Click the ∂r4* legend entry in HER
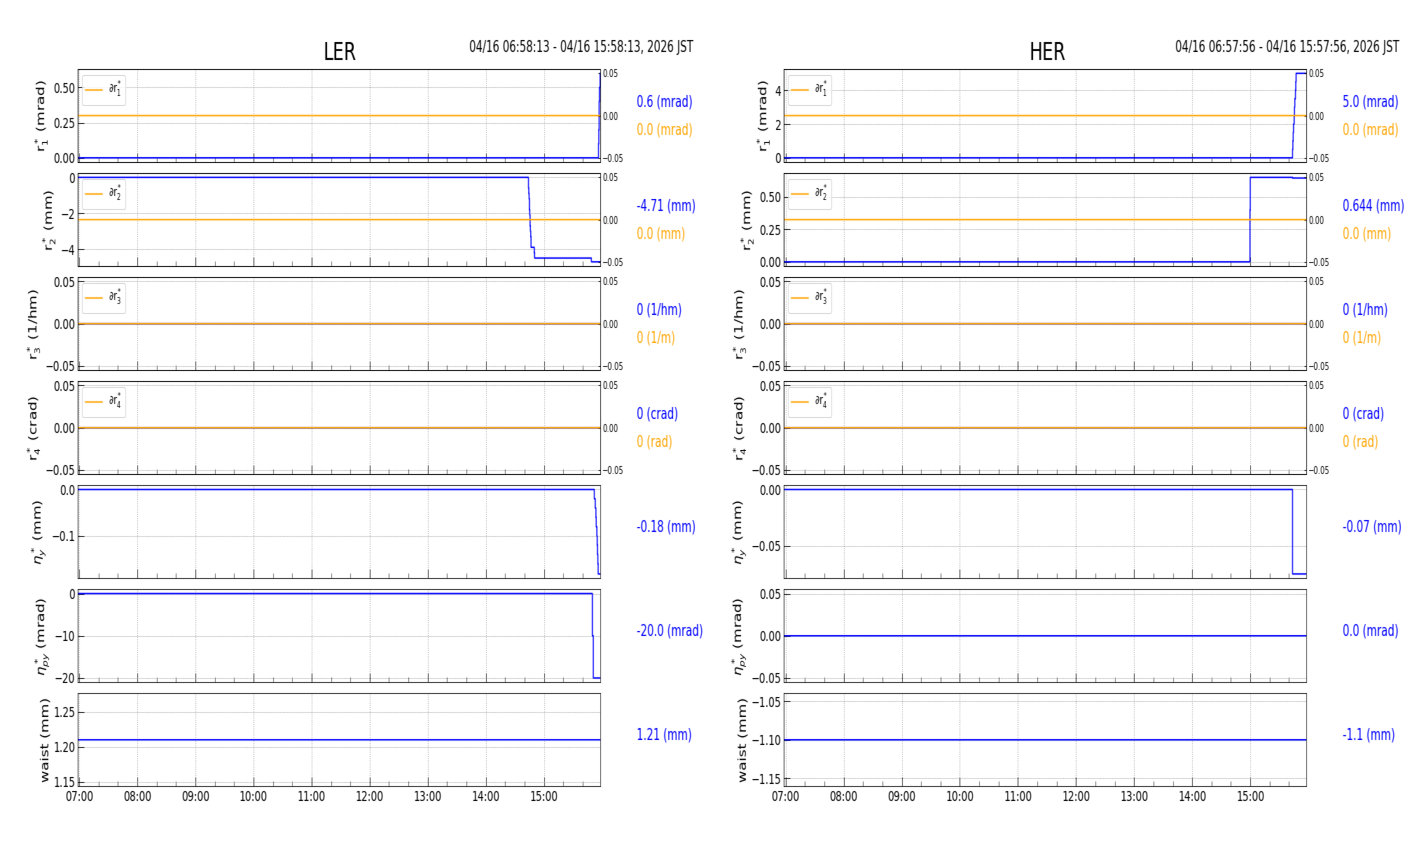Screen dimensions: 1412x864 (x=810, y=402)
